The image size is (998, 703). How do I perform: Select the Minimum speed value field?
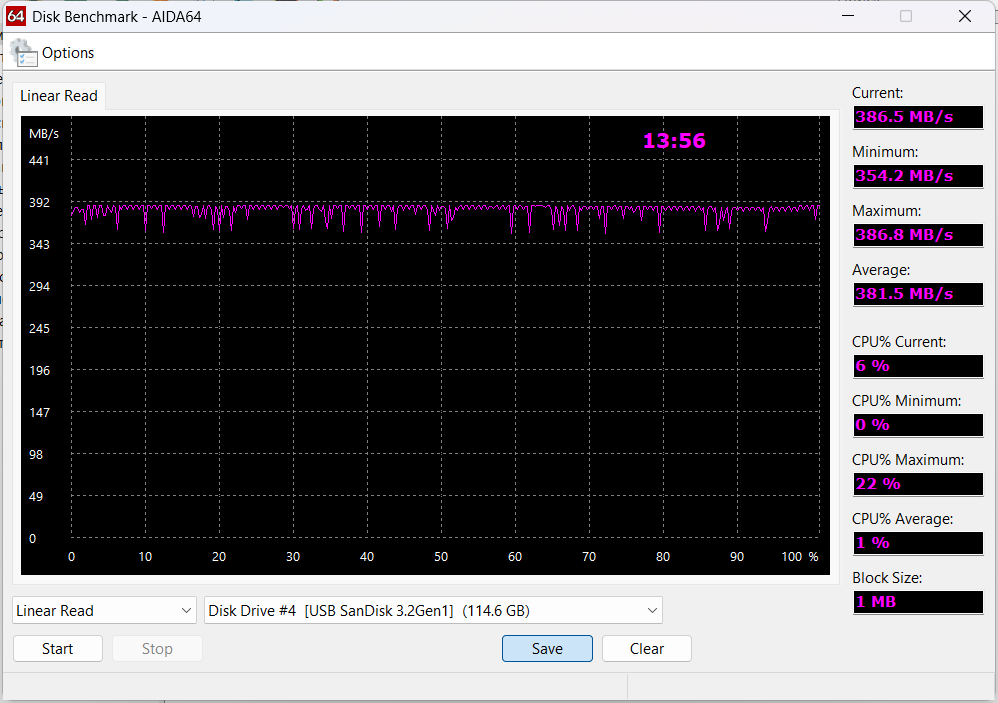pyautogui.click(x=917, y=176)
